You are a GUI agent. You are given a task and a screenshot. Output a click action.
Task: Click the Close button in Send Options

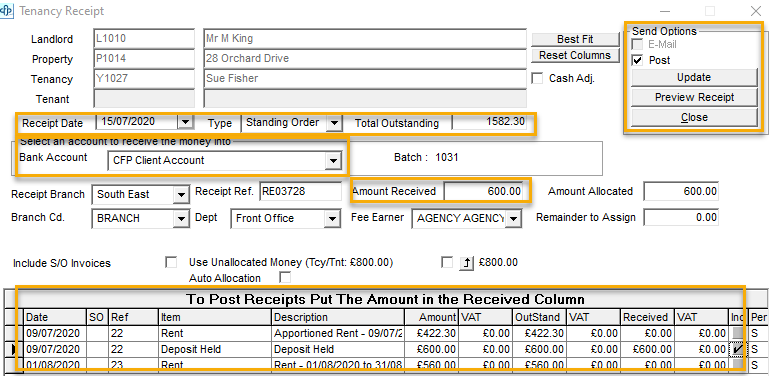[694, 118]
